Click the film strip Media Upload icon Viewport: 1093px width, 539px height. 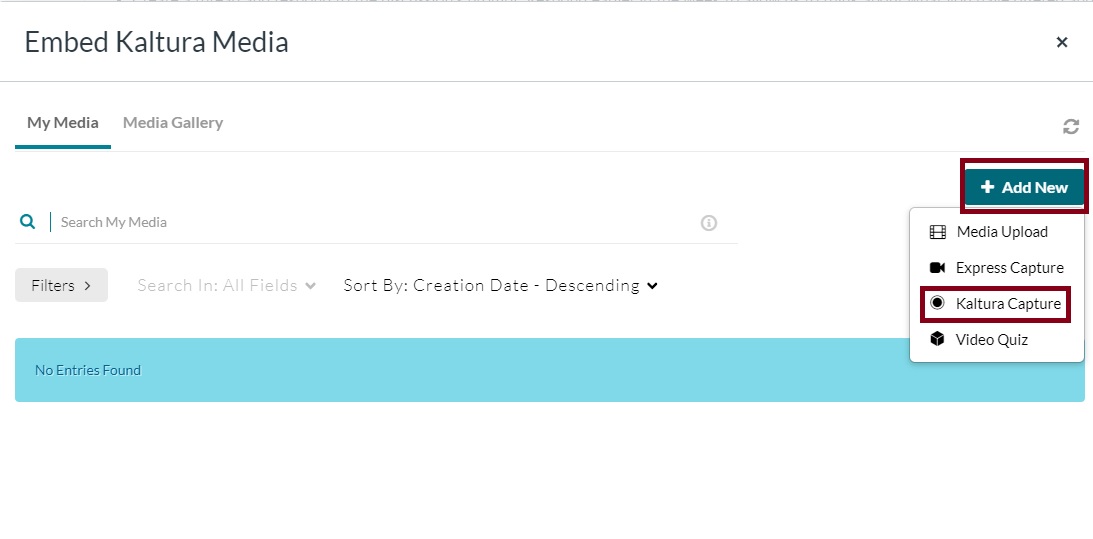(937, 232)
